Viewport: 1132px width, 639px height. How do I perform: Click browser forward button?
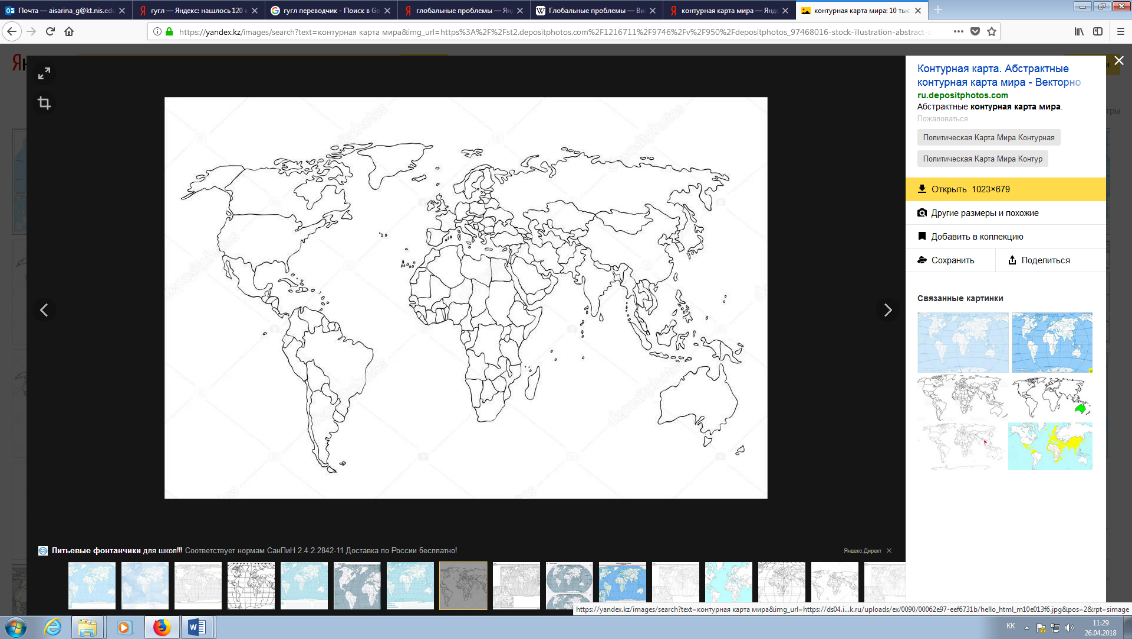(31, 31)
